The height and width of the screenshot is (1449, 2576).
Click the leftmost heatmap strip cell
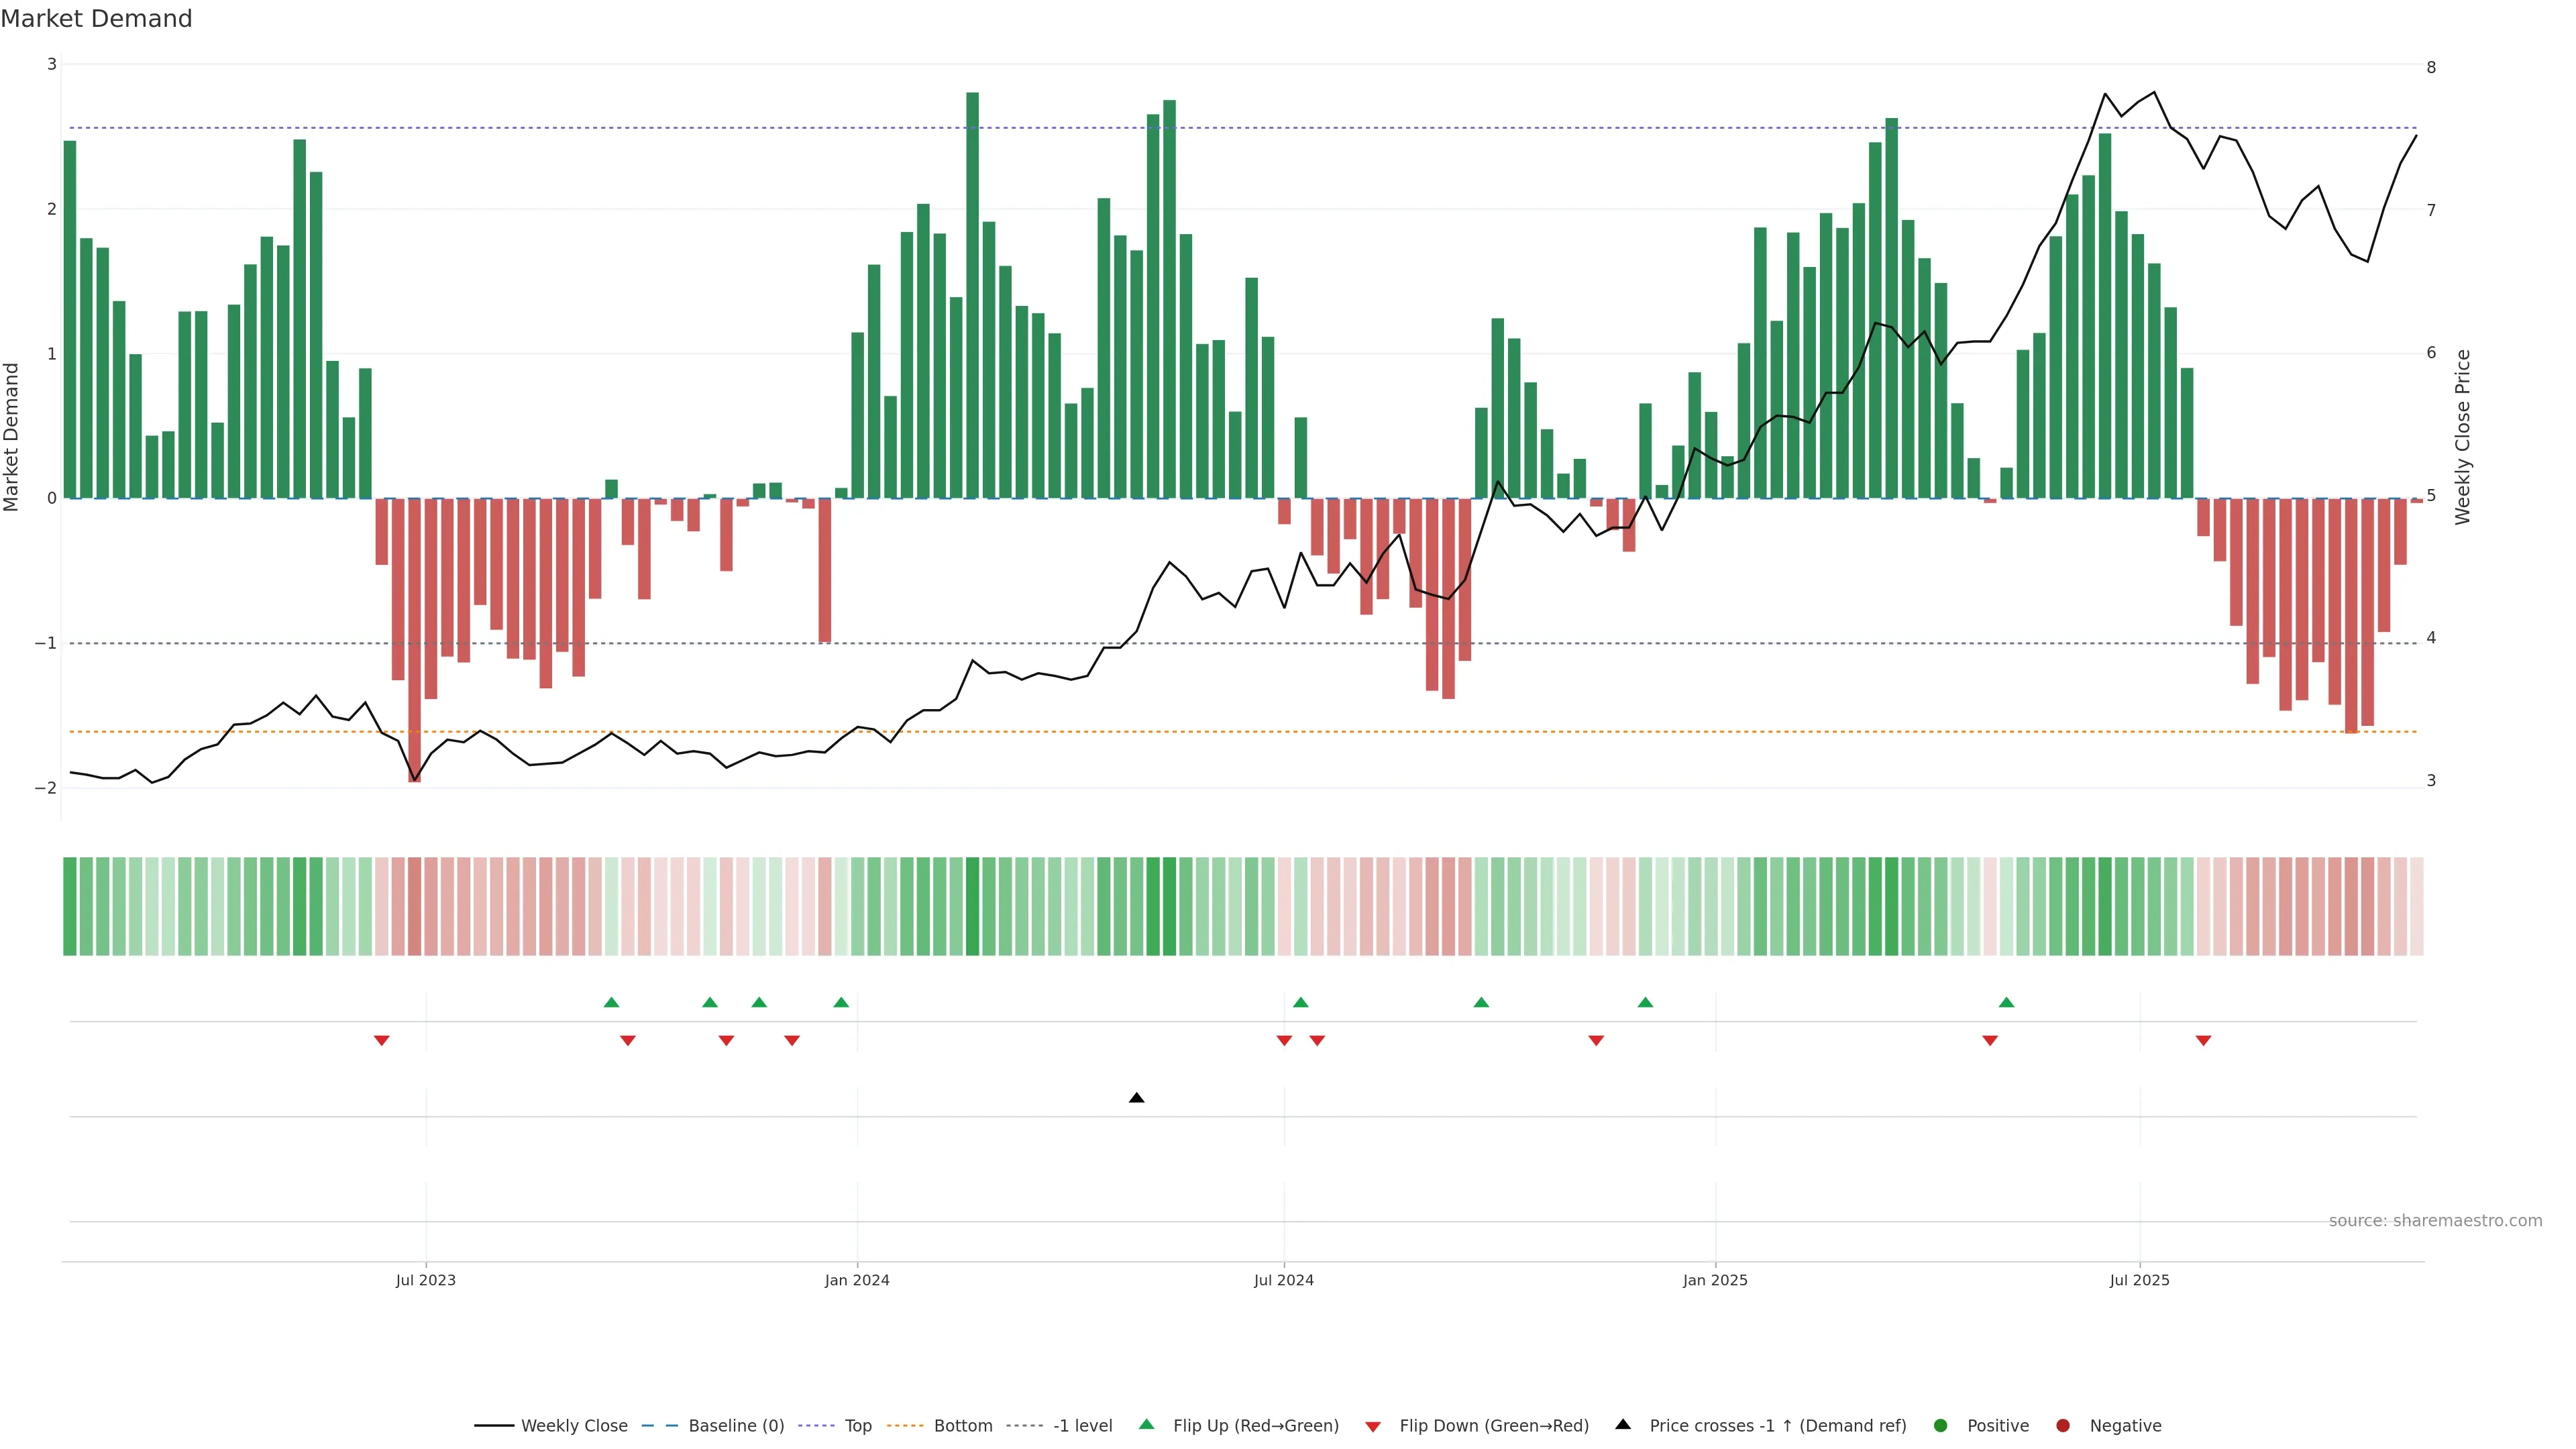coord(70,906)
